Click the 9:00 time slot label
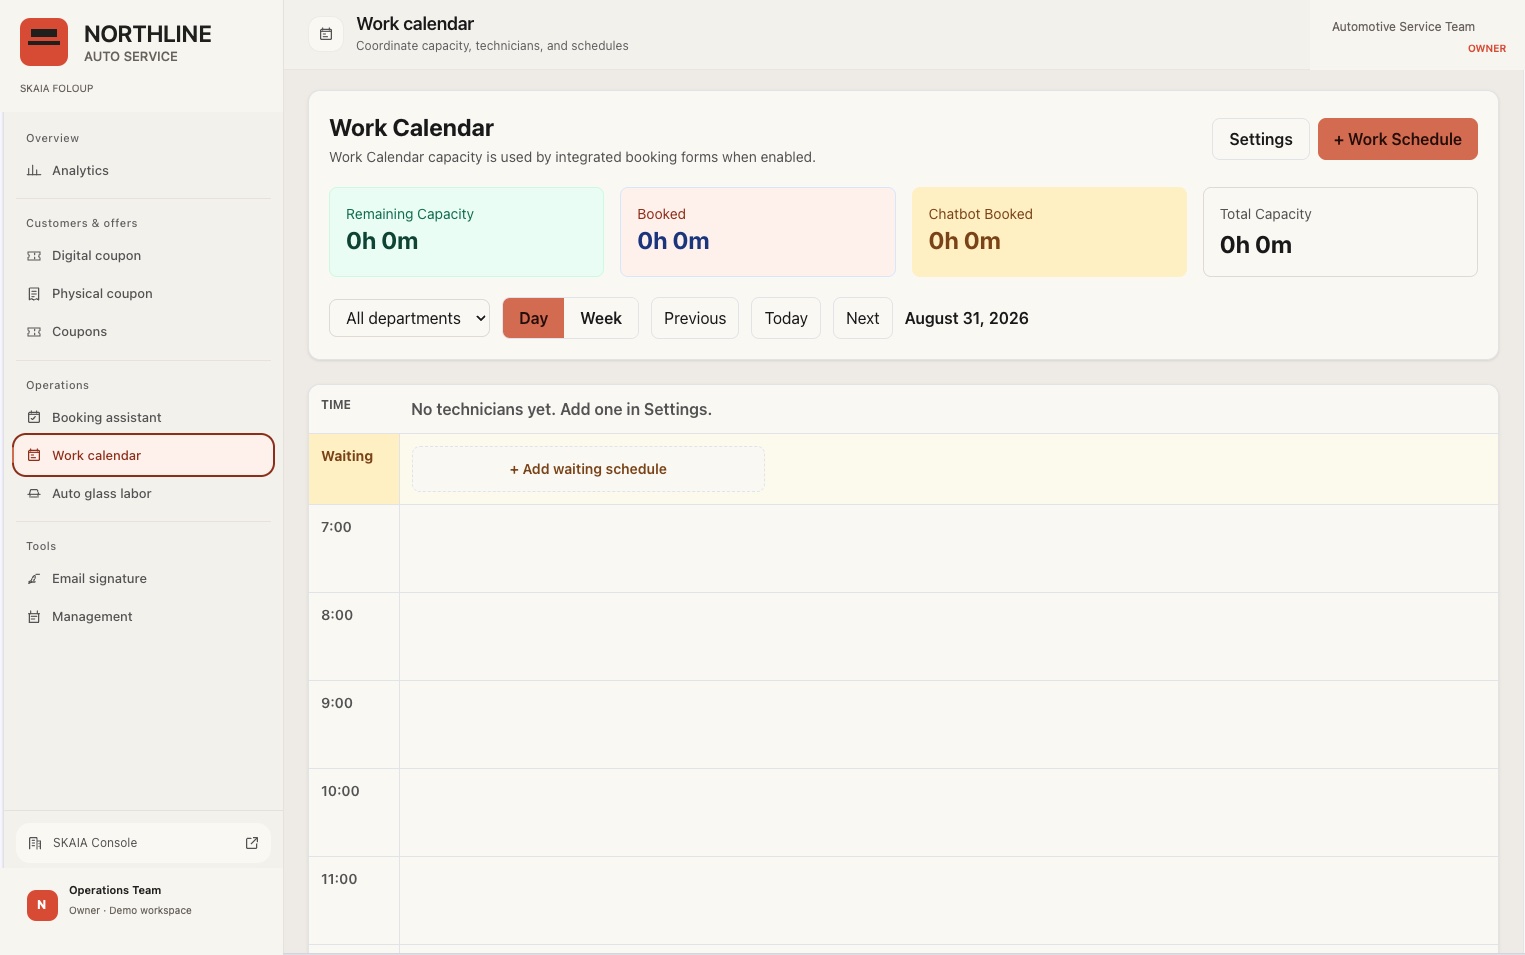 click(x=337, y=703)
